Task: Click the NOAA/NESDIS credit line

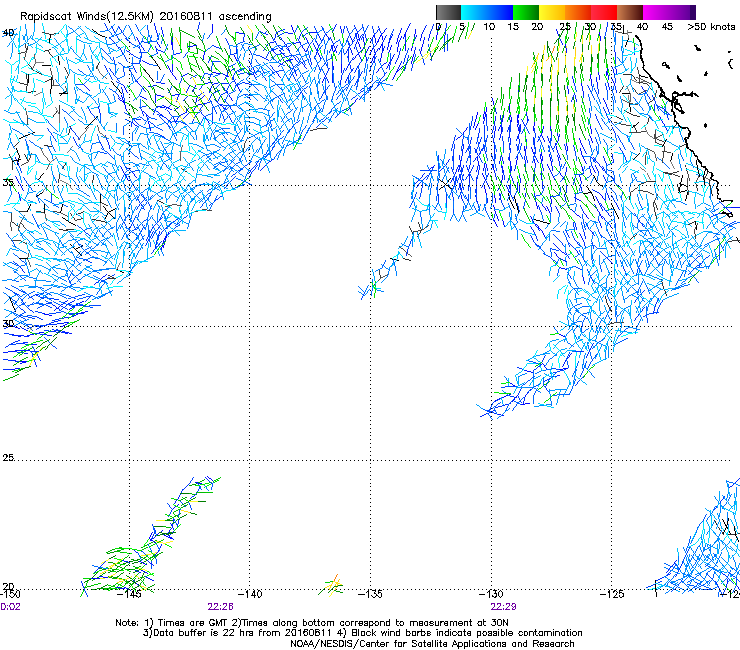Action: [x=432, y=644]
